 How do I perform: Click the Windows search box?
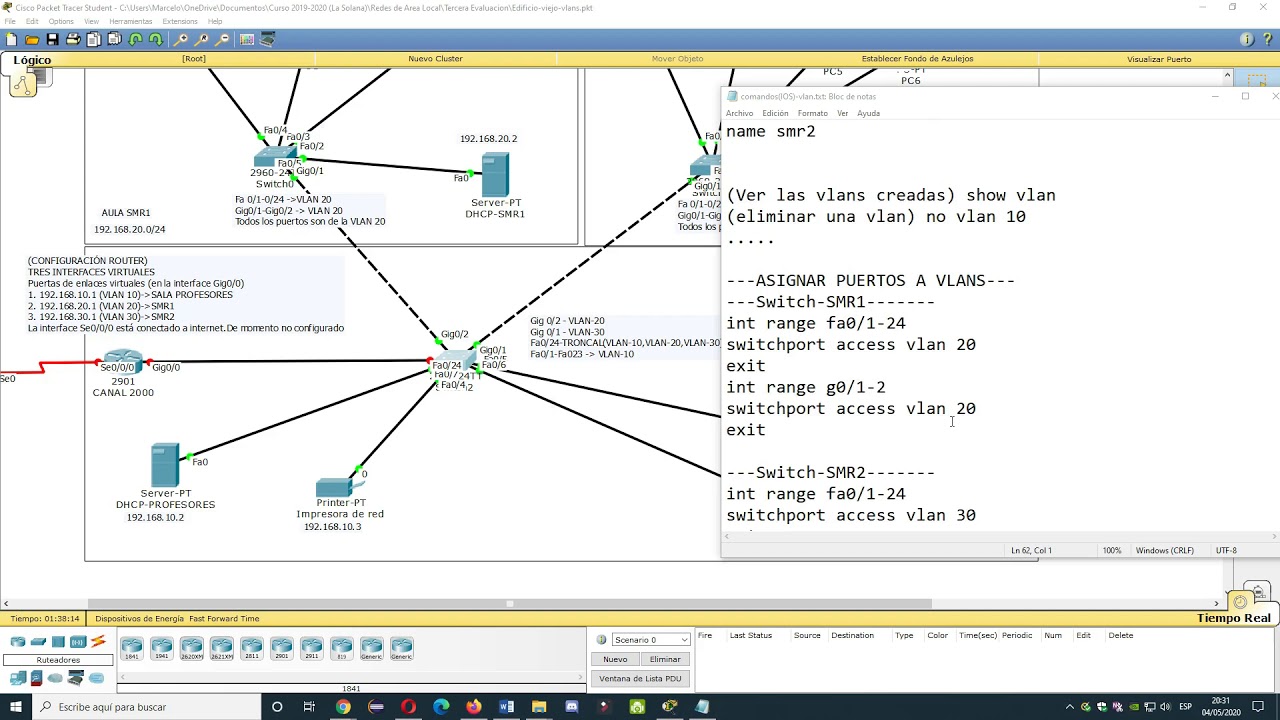pyautogui.click(x=146, y=707)
